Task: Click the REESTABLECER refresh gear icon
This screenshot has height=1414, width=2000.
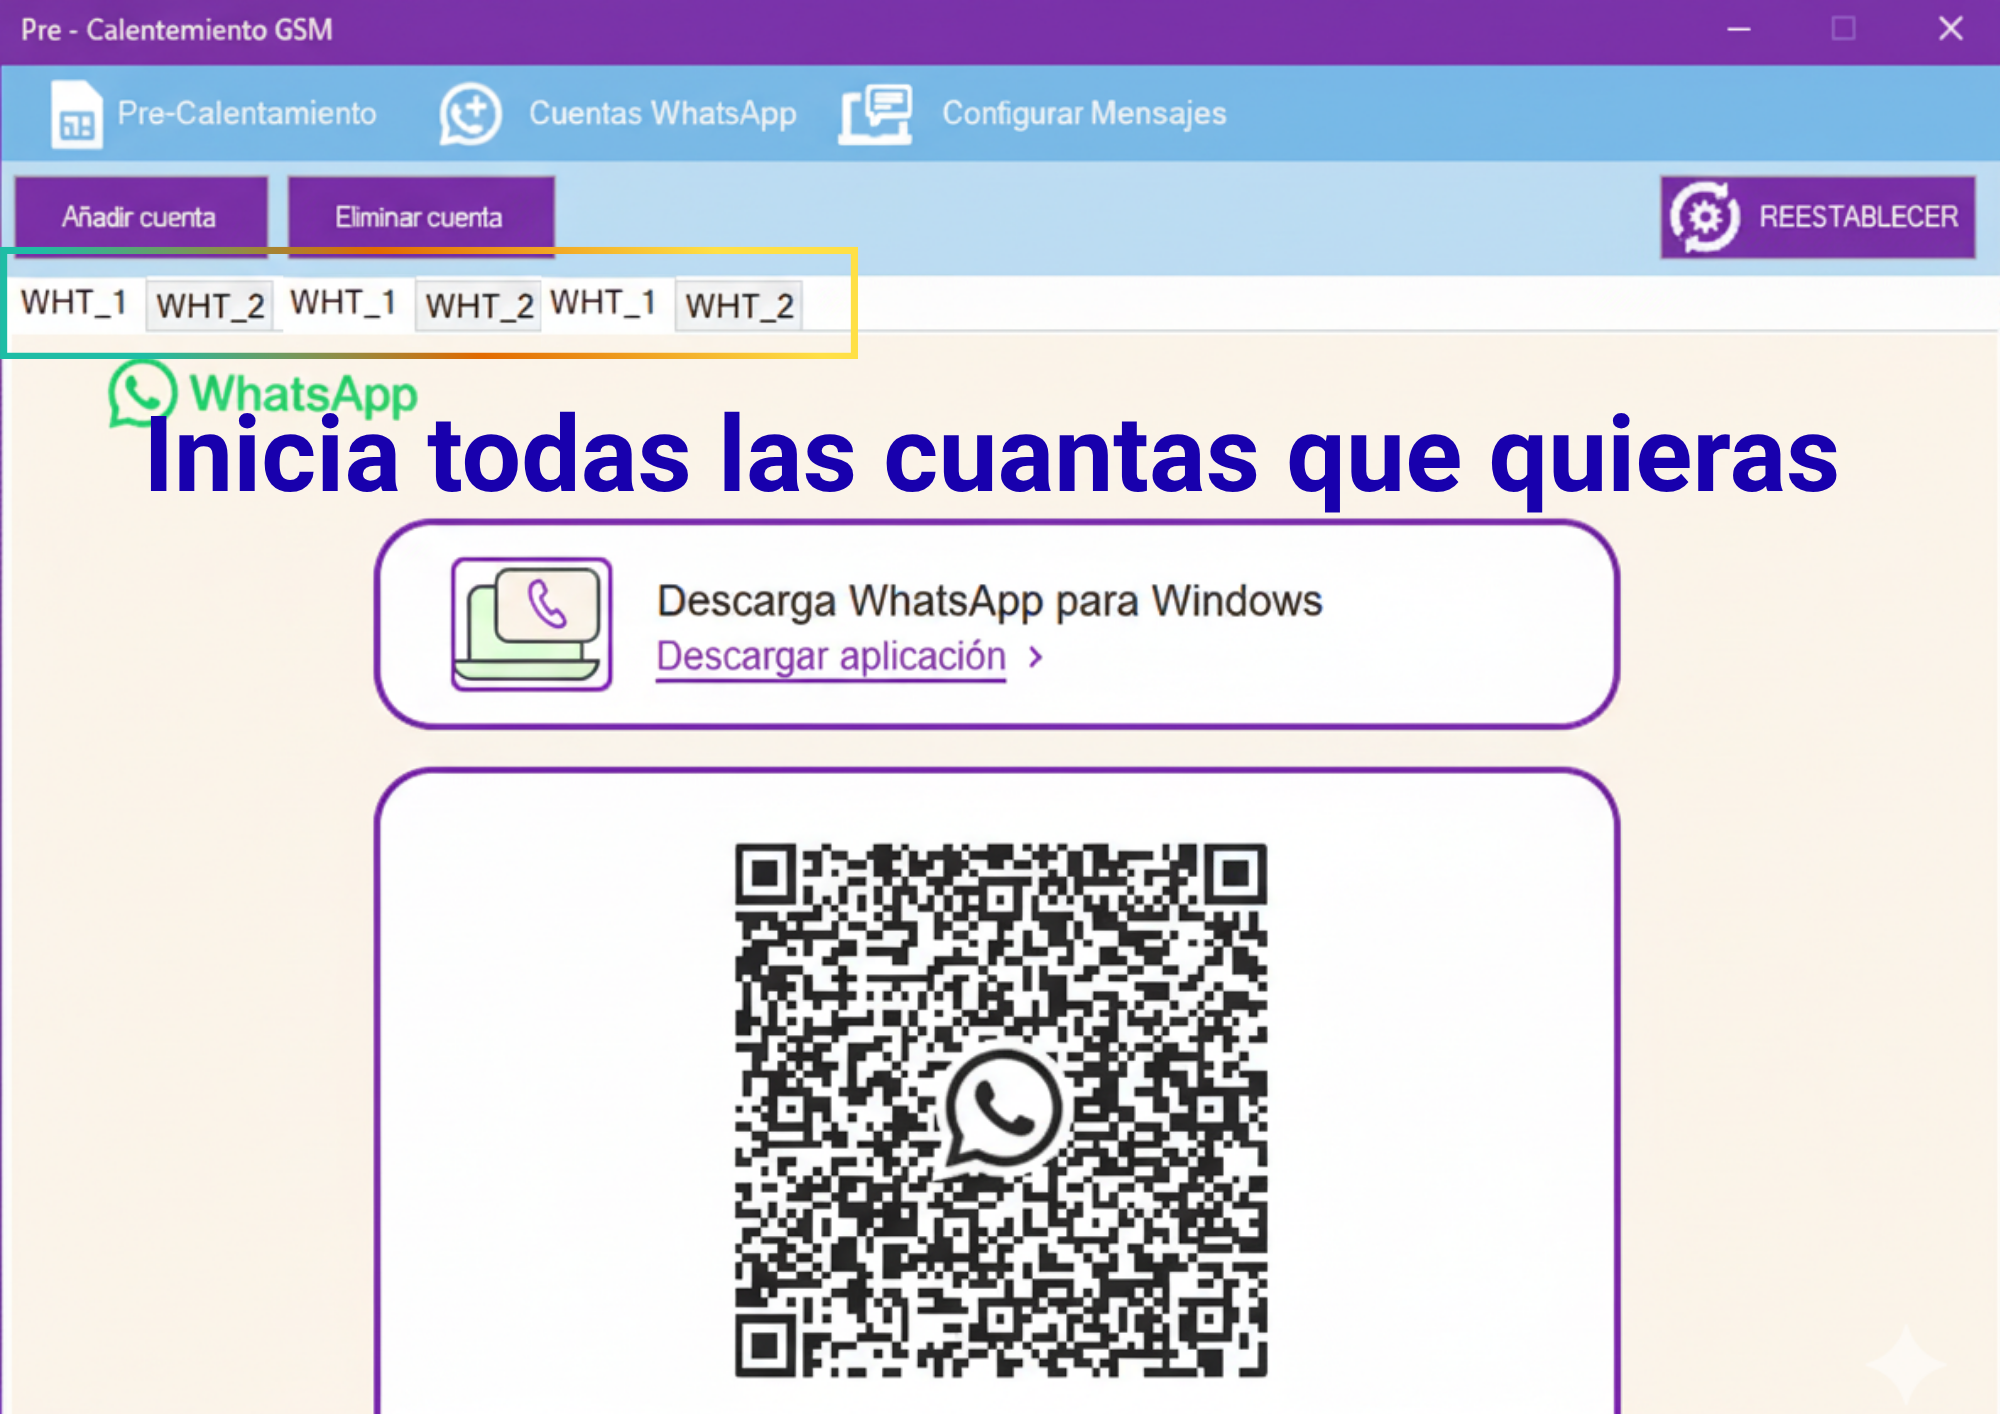Action: pyautogui.click(x=1706, y=215)
